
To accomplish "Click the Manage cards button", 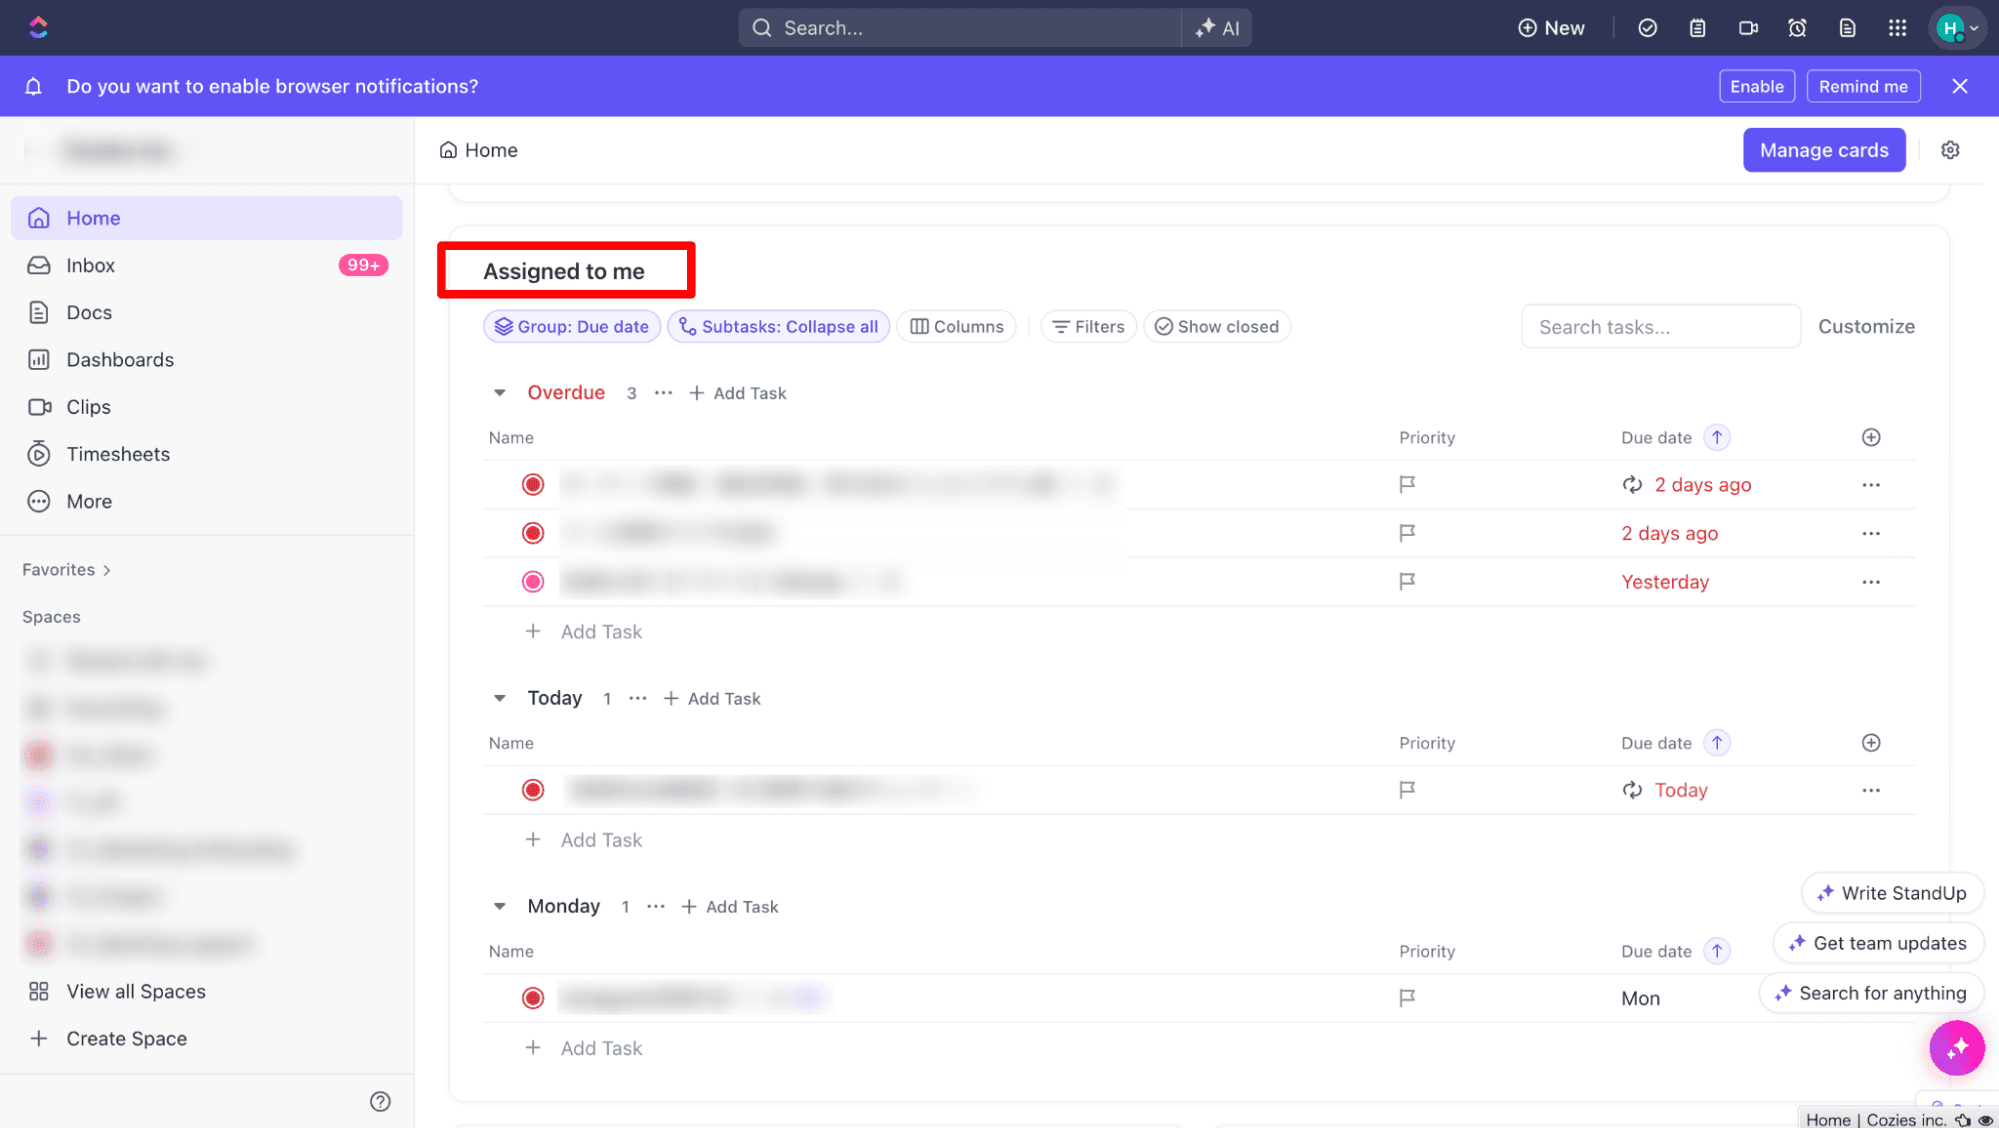I will (x=1824, y=150).
